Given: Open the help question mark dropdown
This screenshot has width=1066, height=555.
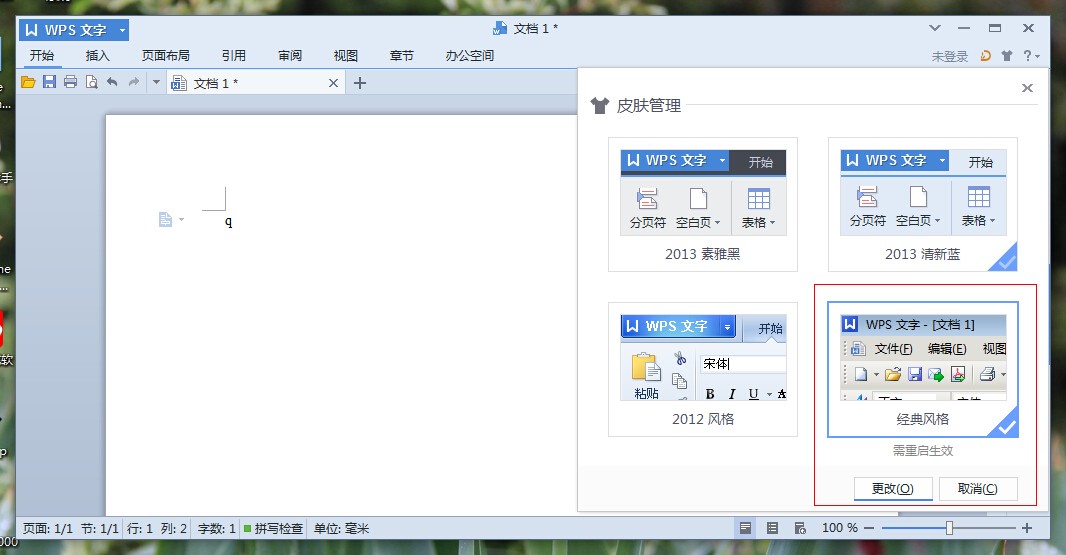Looking at the screenshot, I should [1031, 56].
